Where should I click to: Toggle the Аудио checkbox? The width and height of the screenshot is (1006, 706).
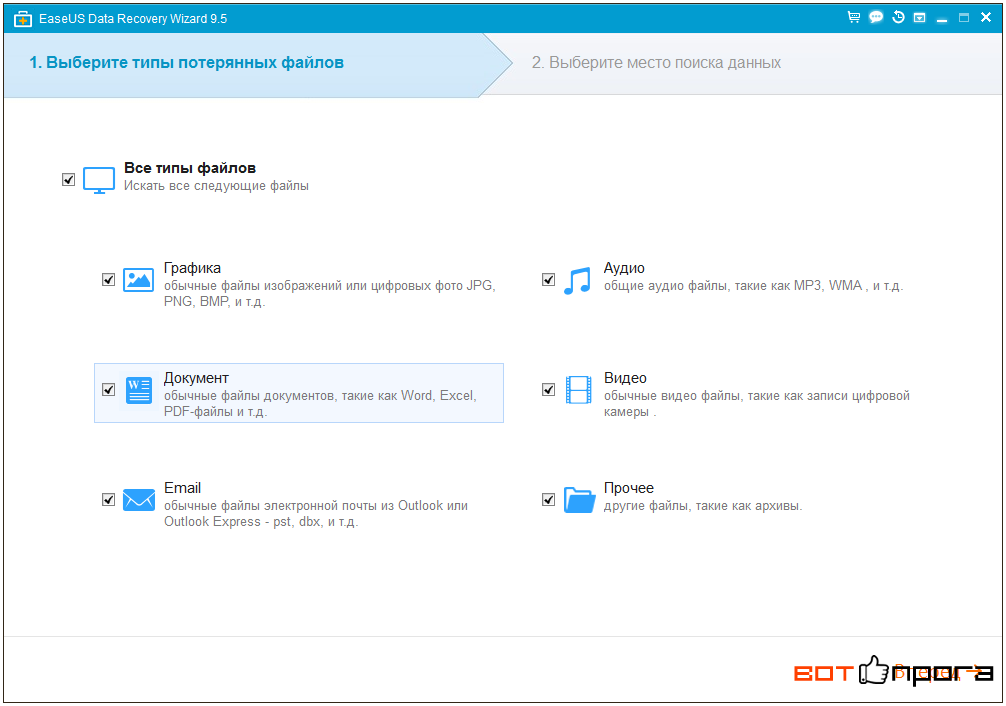[x=549, y=280]
